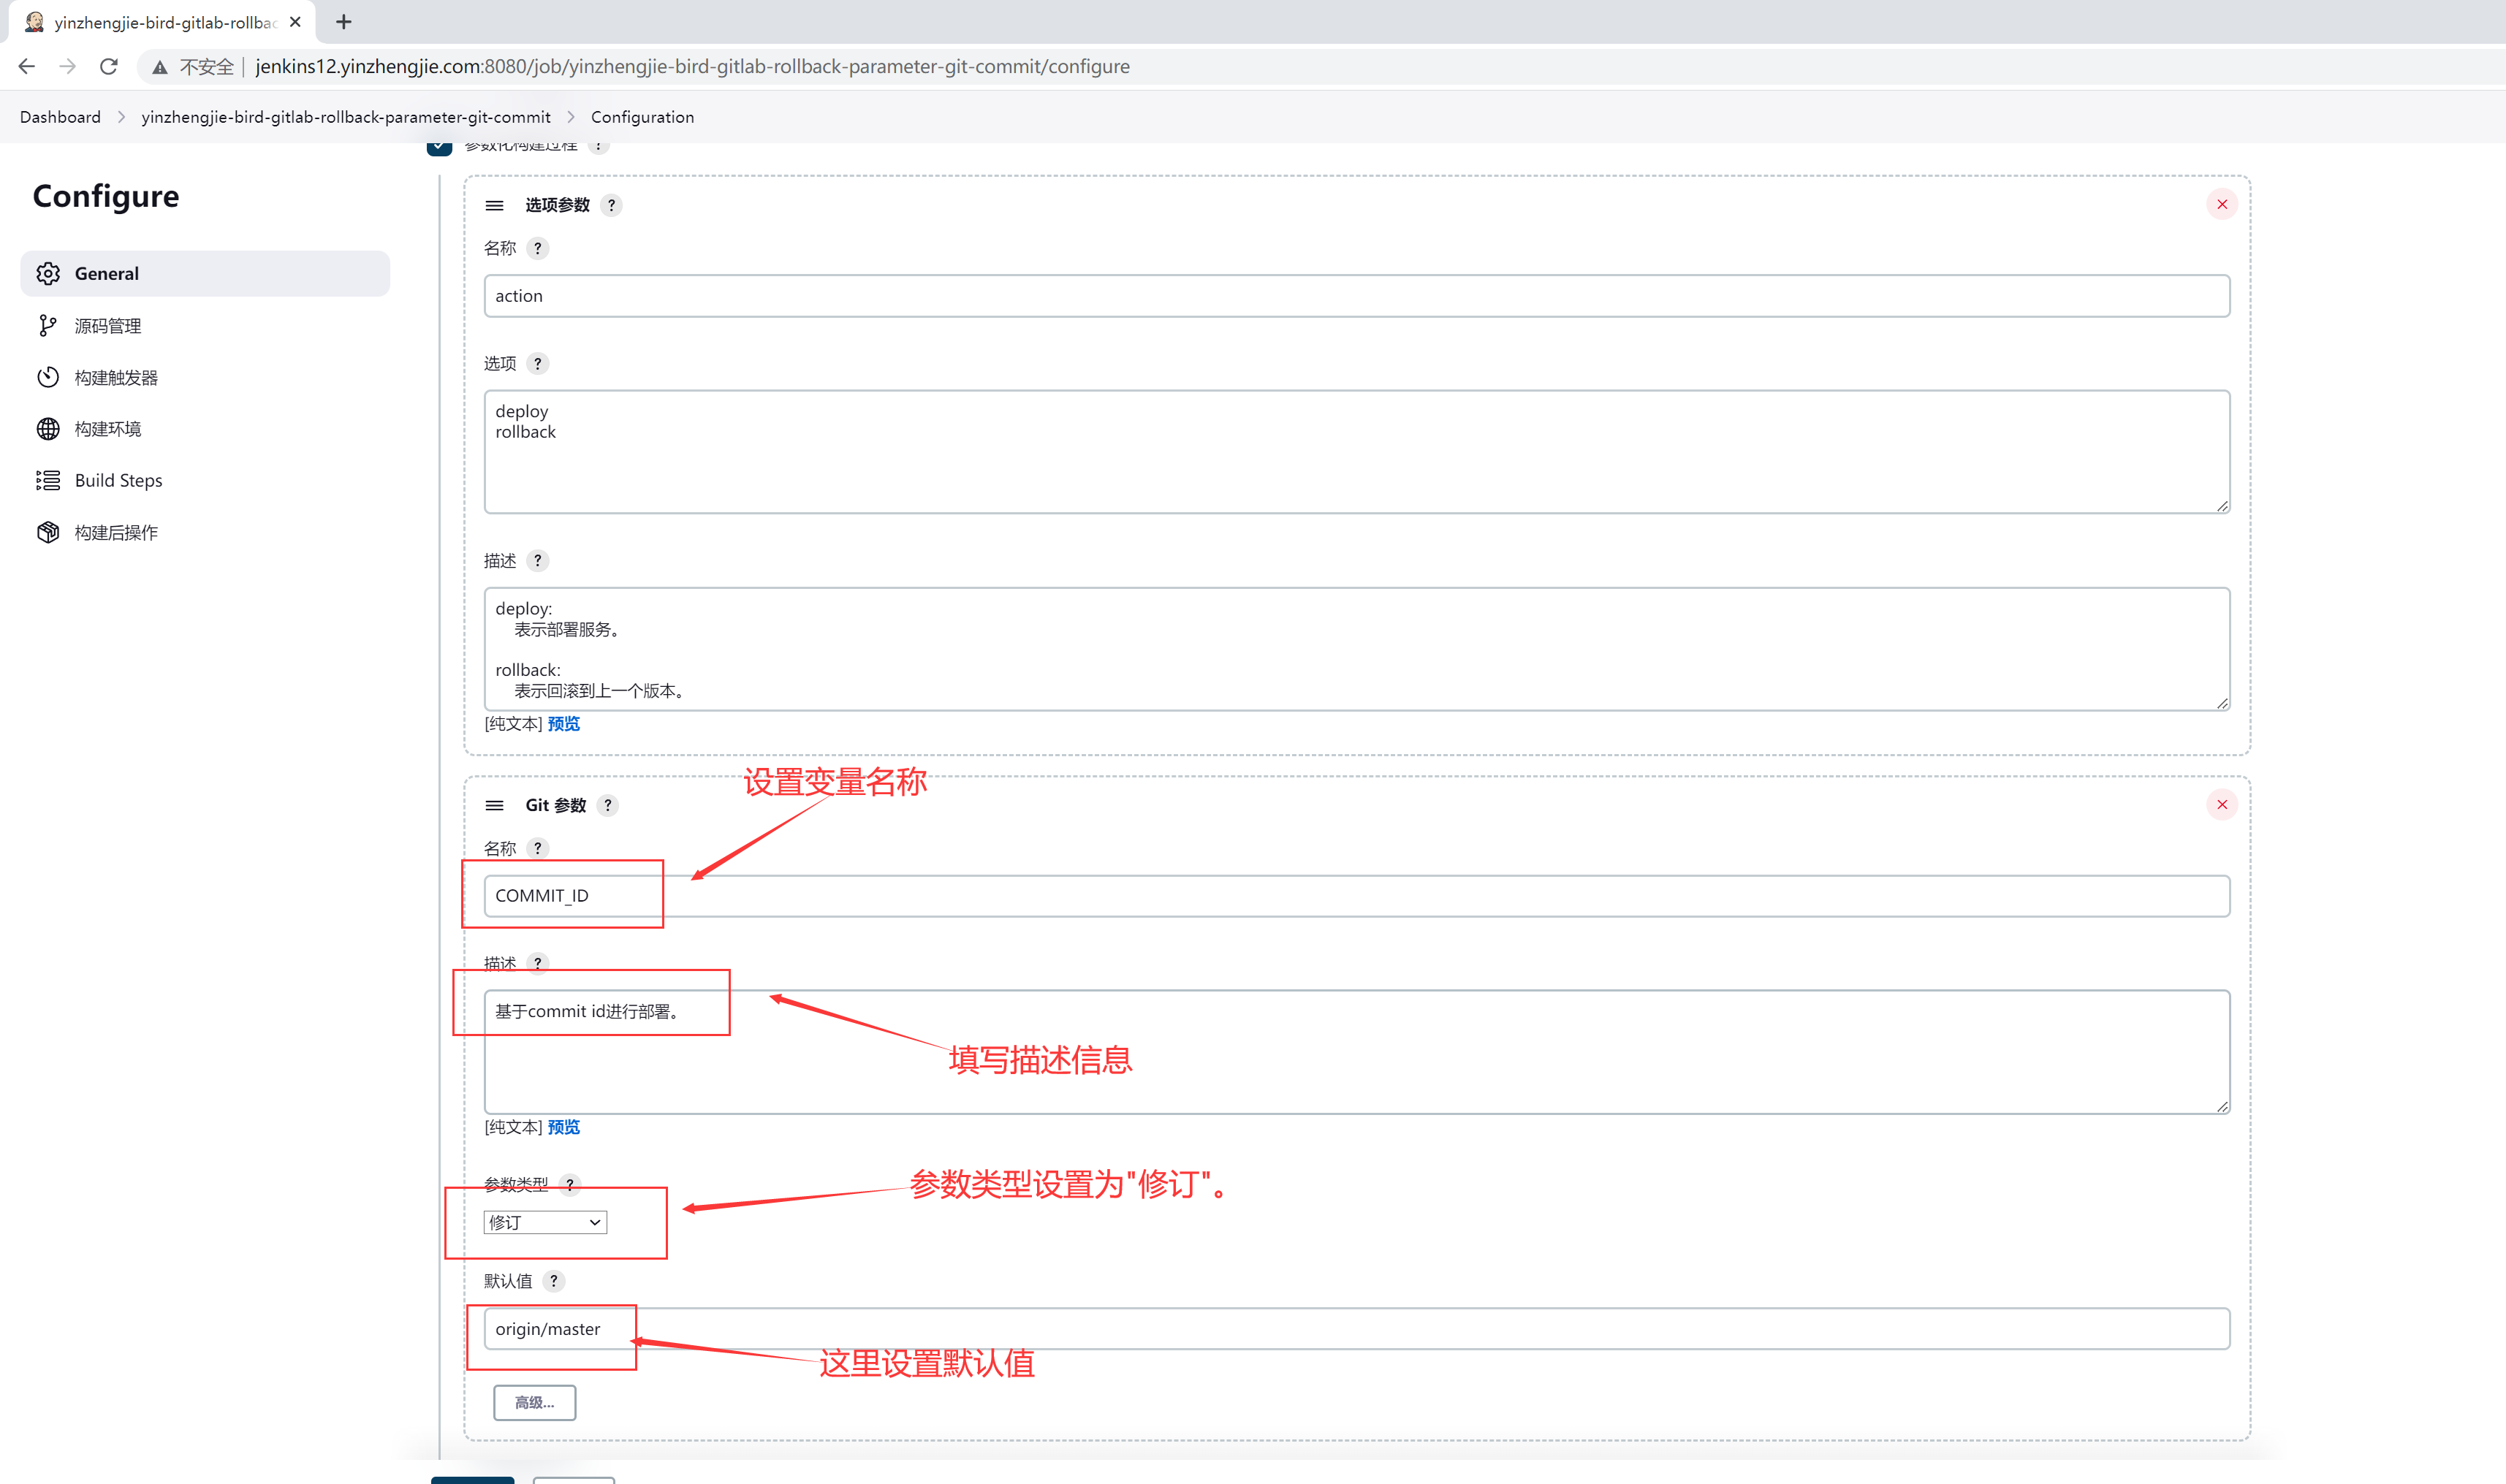
Task: Open Build Steps list icon
Action: point(48,480)
